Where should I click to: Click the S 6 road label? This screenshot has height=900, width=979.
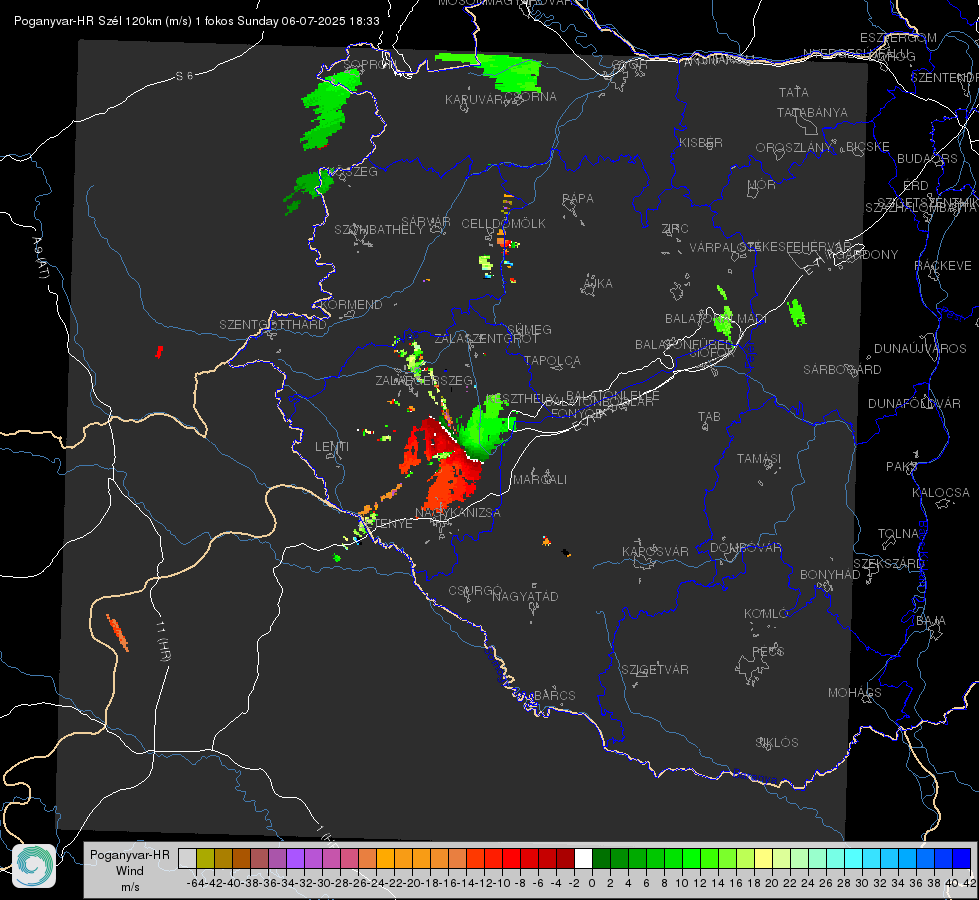point(185,76)
